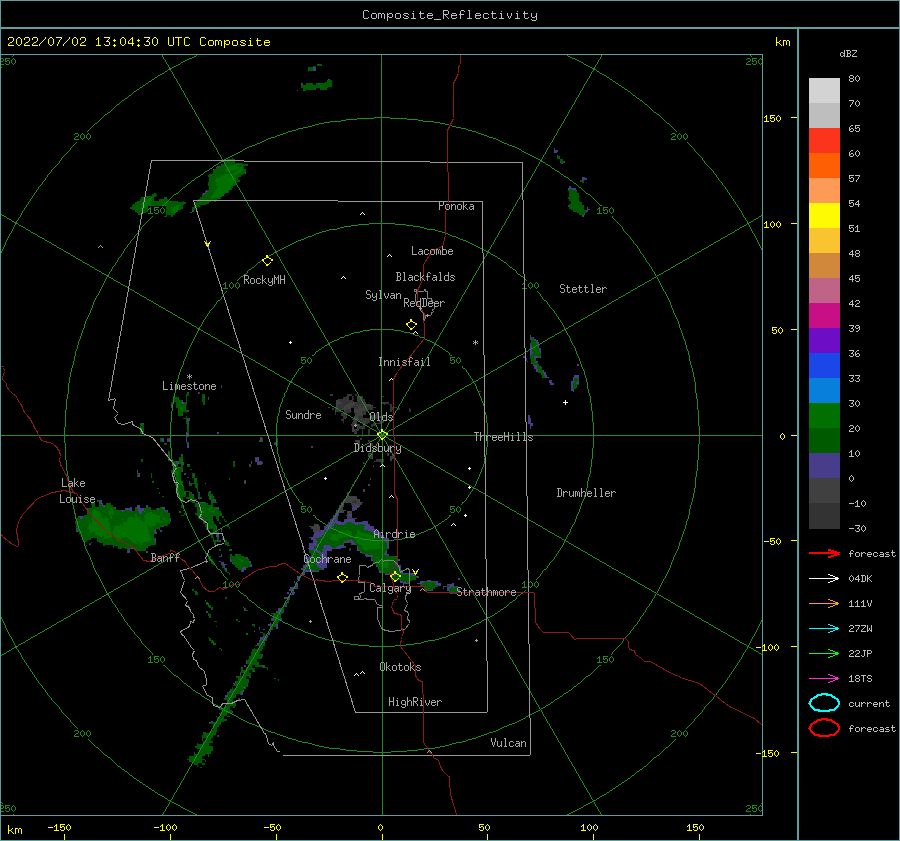This screenshot has height=841, width=900.
Task: Pick the slate purple swatch below 10 dBZ
Action: coord(824,466)
